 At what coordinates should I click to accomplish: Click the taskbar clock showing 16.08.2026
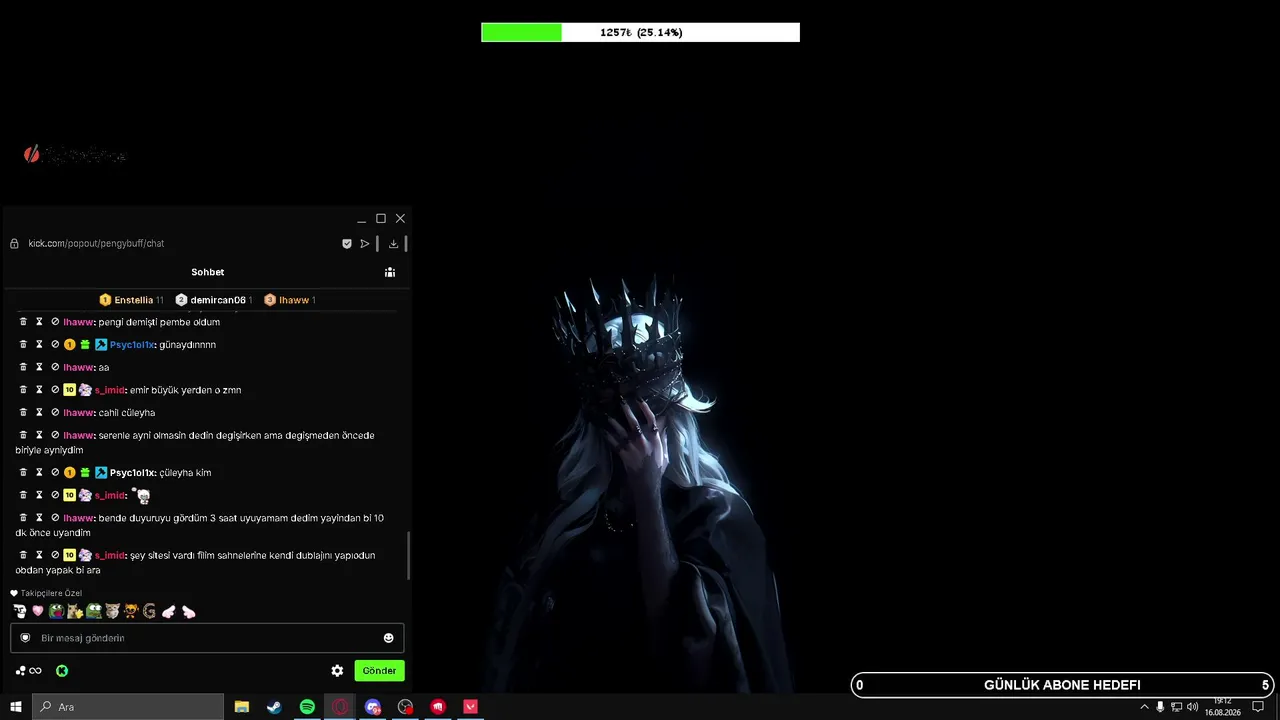click(1222, 707)
